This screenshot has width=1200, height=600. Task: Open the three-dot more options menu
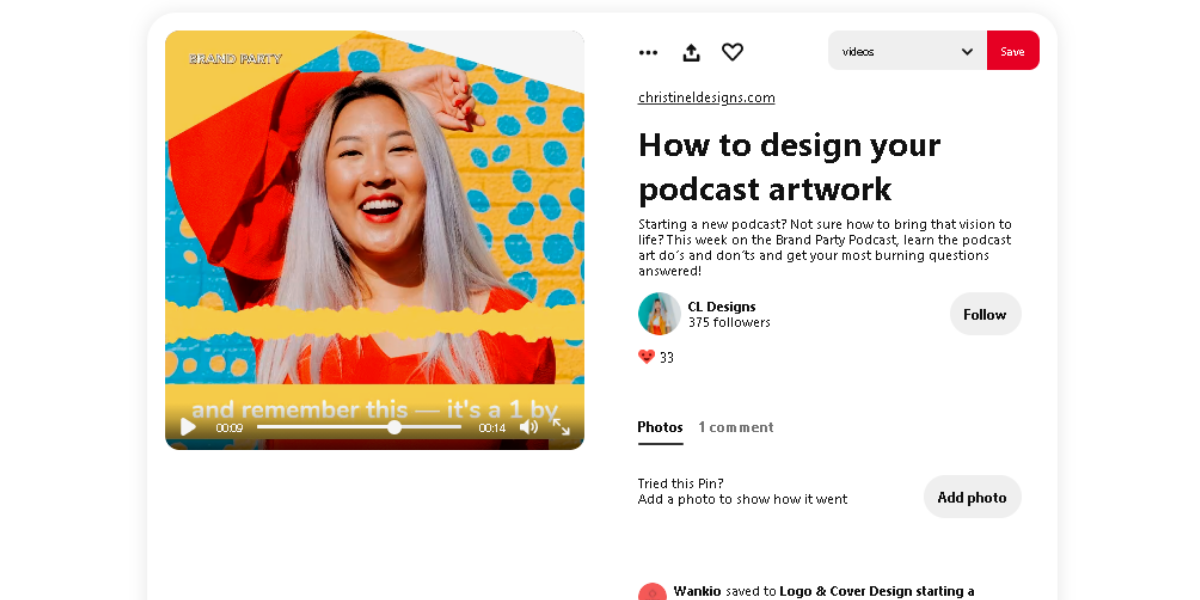(648, 52)
